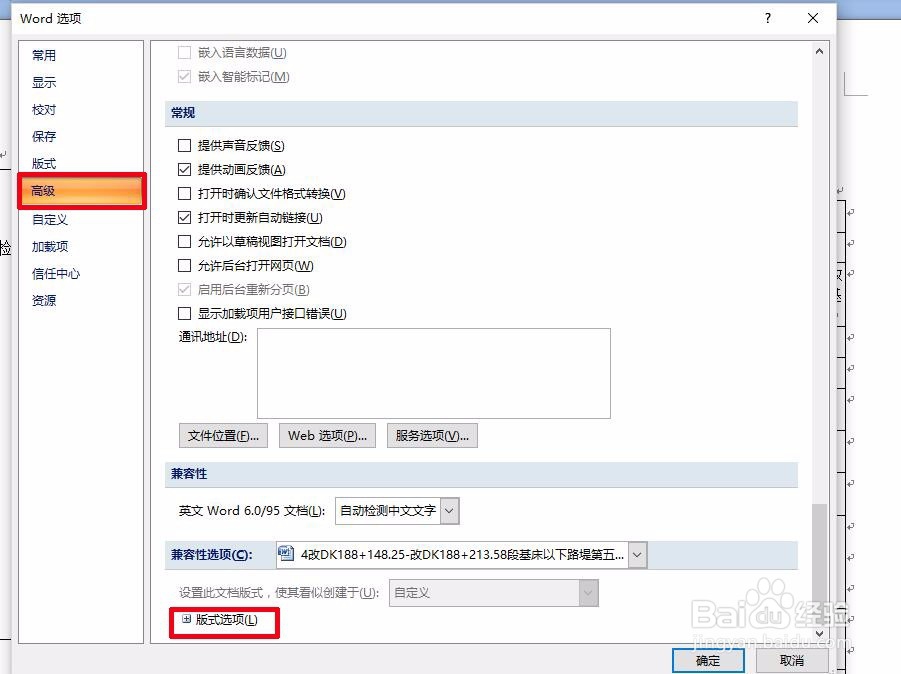Select the 高级 advanced category
Screen dimensions: 901x674
82,191
